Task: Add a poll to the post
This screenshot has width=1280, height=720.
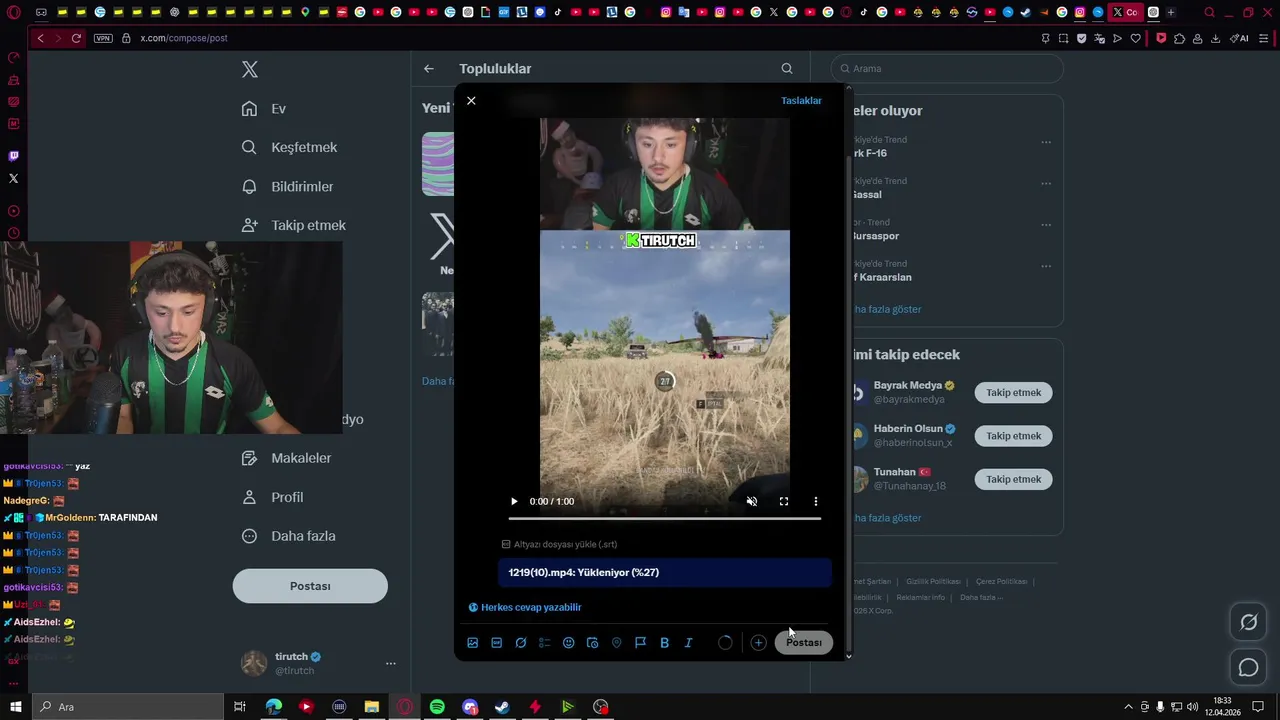Action: click(x=545, y=643)
